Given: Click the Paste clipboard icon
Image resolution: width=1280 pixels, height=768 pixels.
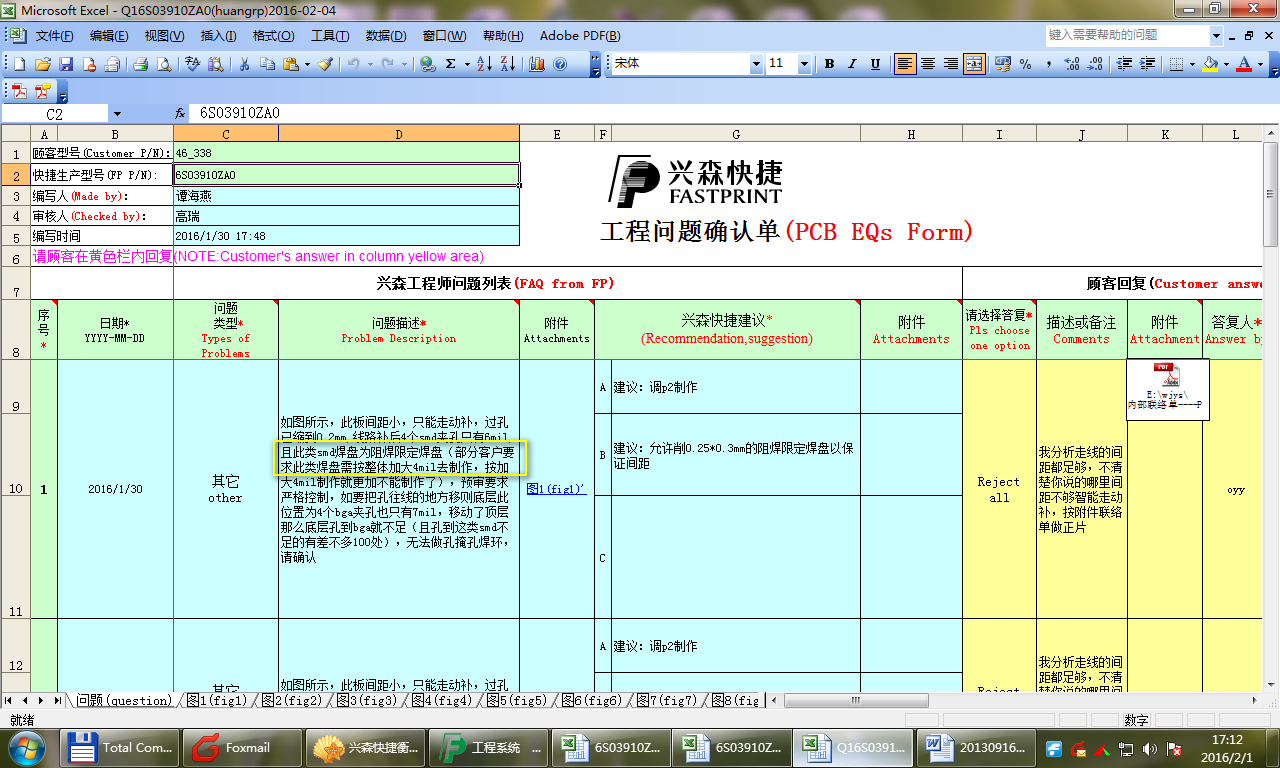Looking at the screenshot, I should (x=290, y=64).
